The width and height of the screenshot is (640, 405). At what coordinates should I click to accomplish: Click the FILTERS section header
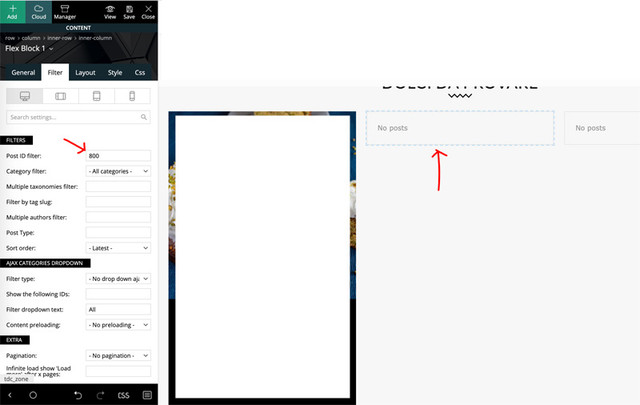pyautogui.click(x=16, y=140)
